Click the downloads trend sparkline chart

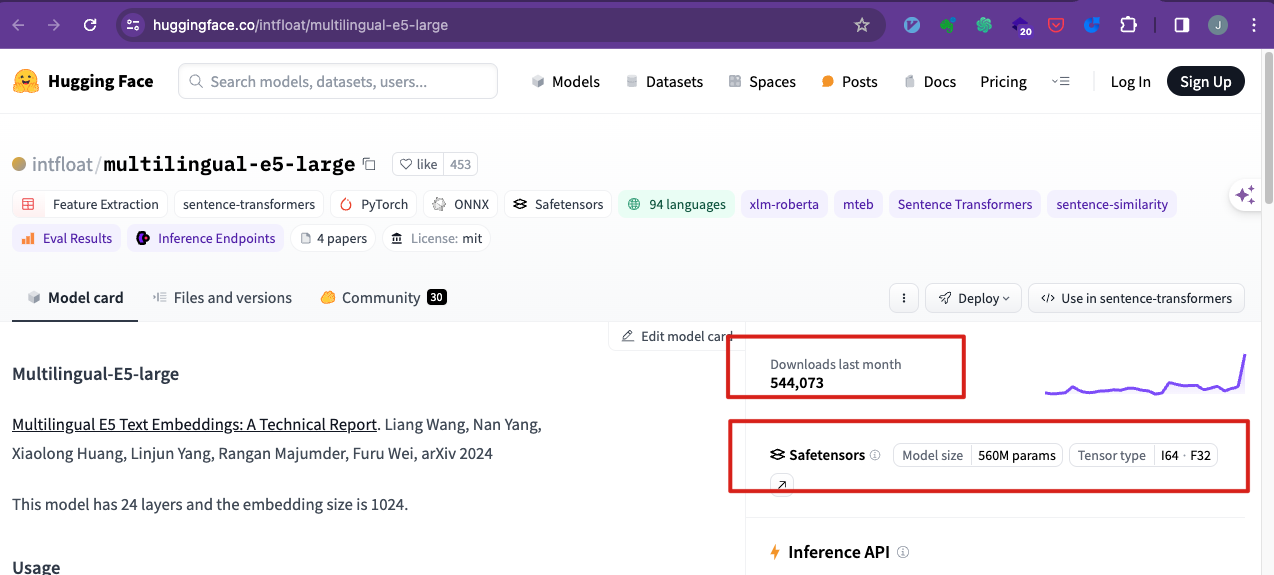coord(1146,376)
